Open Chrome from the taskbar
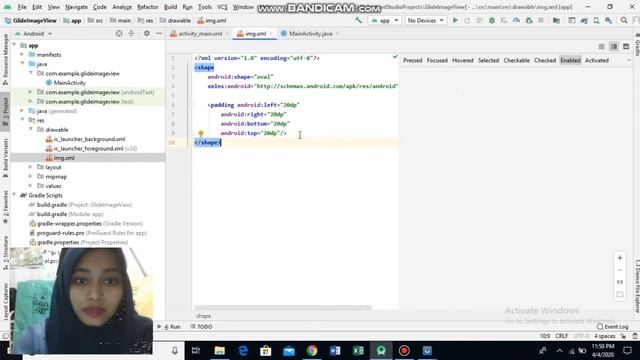640x360 pixels. 312,351
